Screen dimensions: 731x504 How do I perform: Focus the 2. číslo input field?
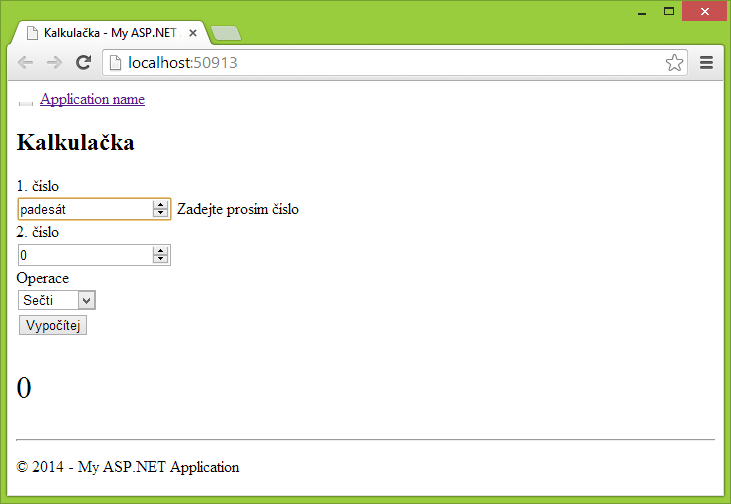[94, 255]
